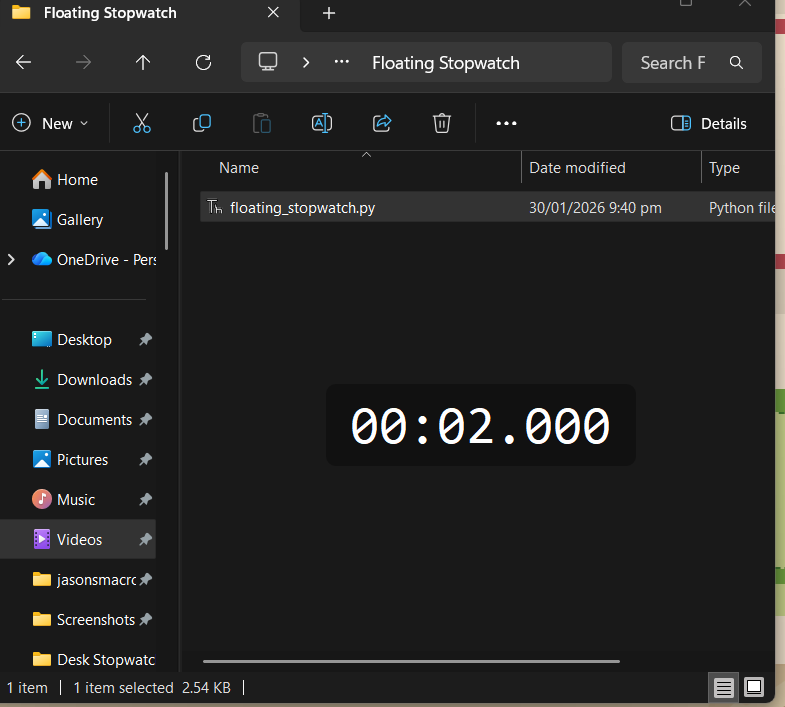
Task: Go up one folder level
Action: [x=143, y=62]
